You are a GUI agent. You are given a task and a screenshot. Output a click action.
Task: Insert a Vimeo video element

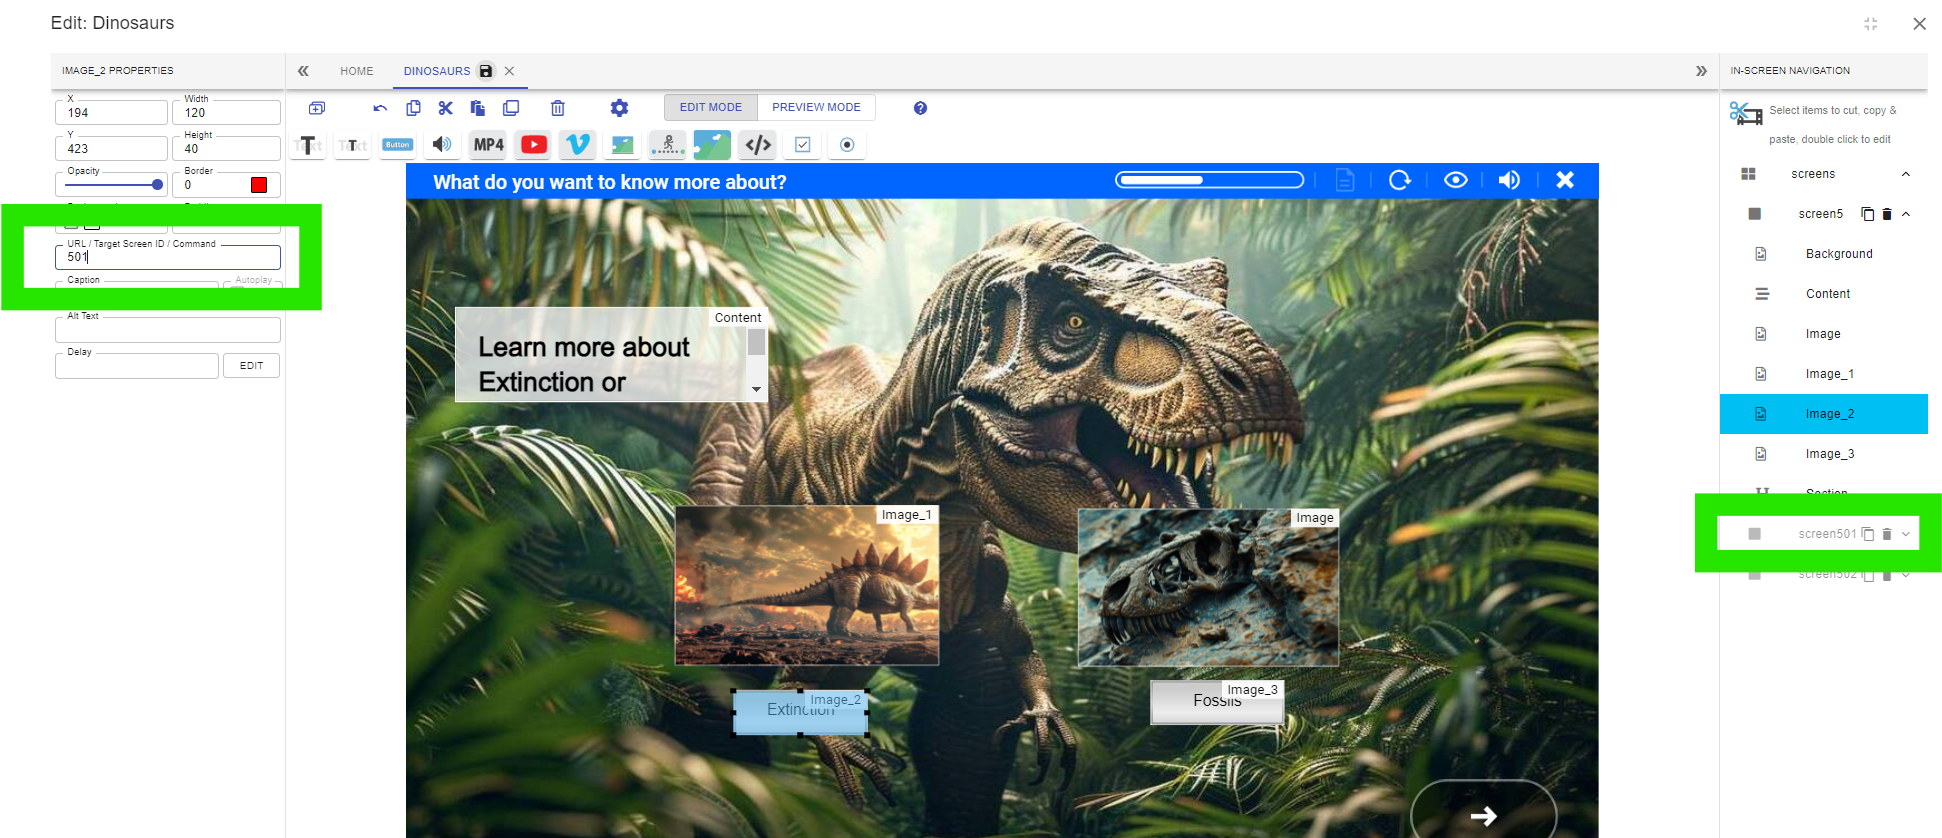tap(577, 145)
